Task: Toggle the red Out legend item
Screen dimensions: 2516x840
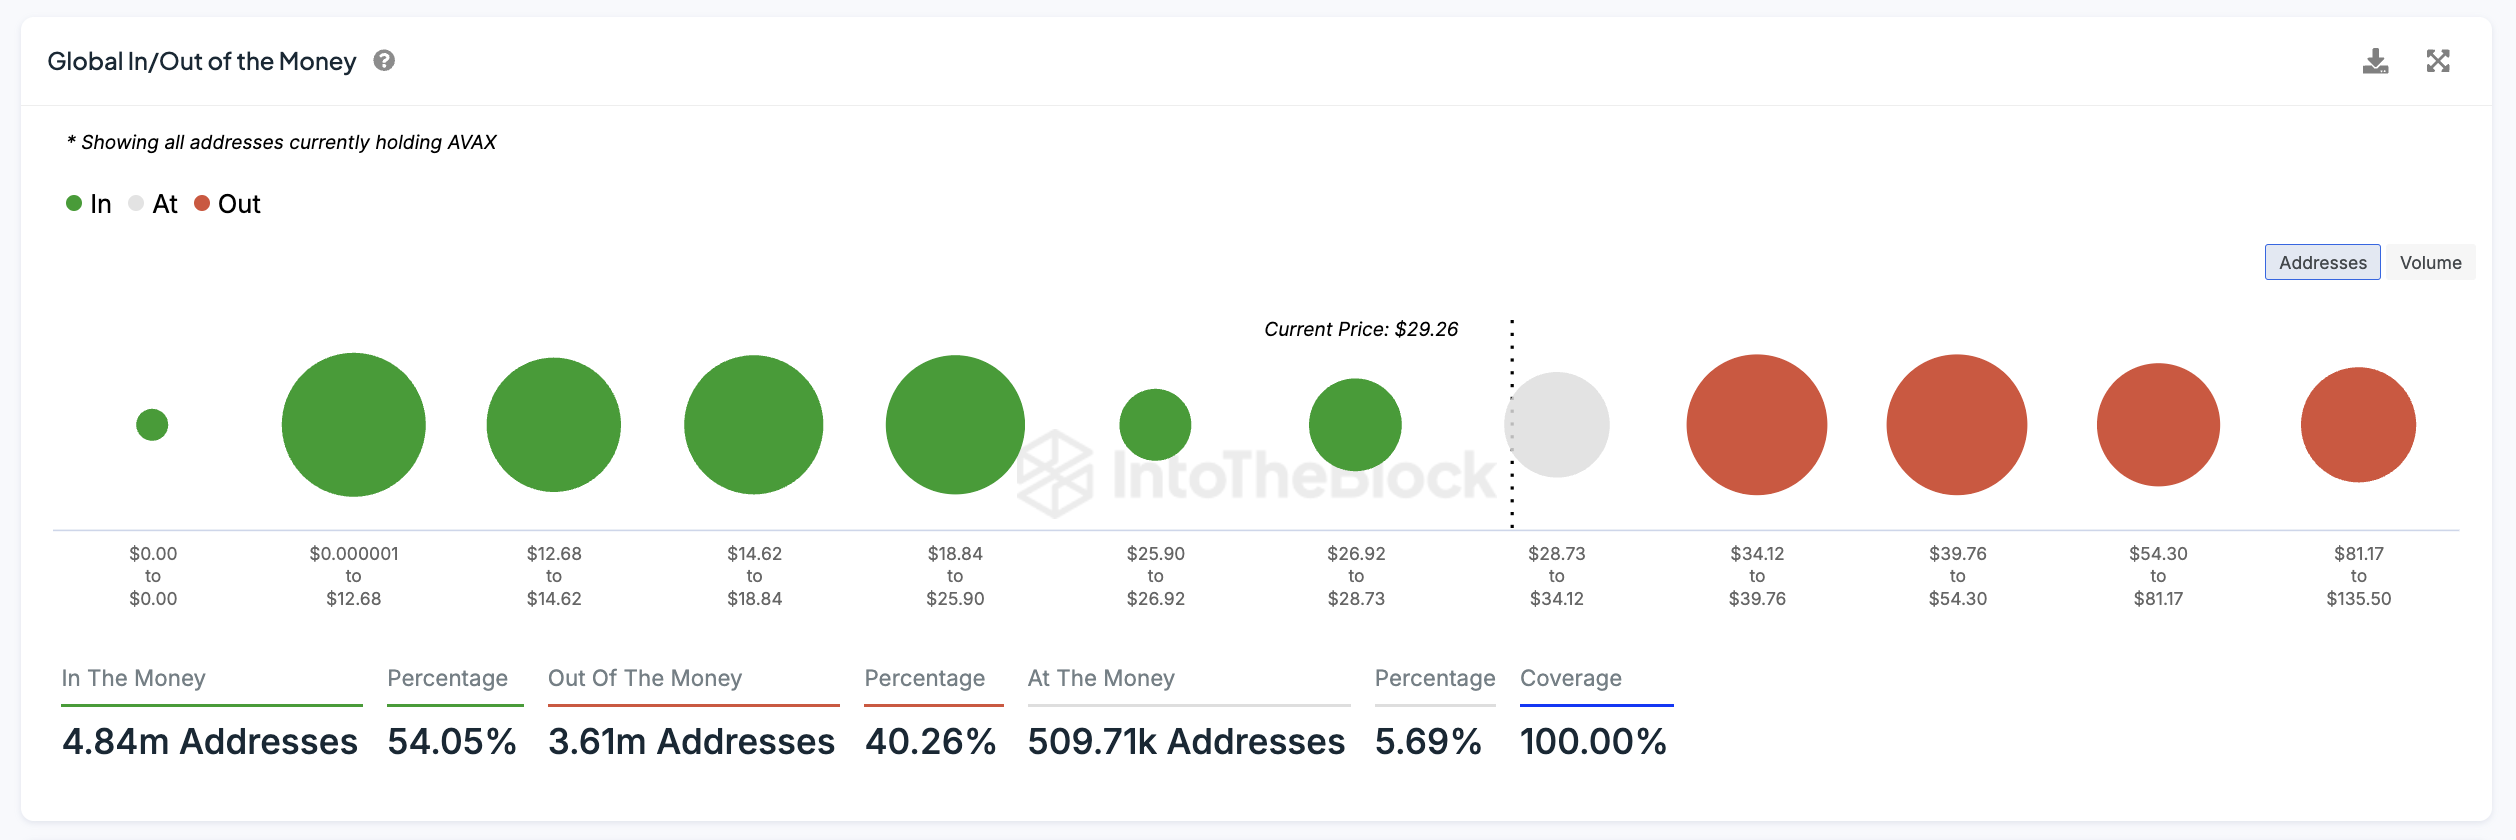Action: (x=227, y=204)
